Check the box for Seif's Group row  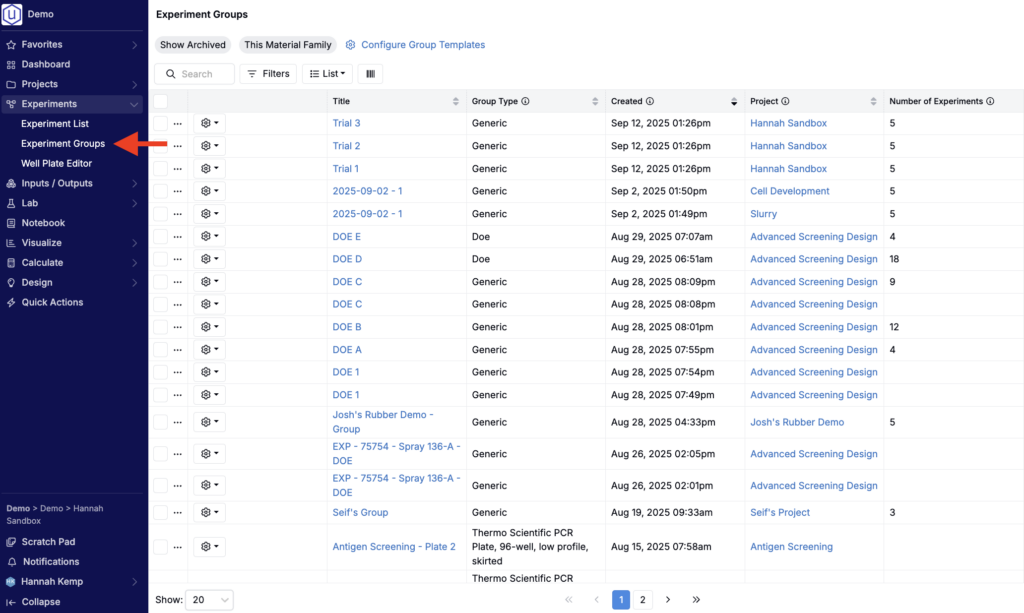coord(161,512)
